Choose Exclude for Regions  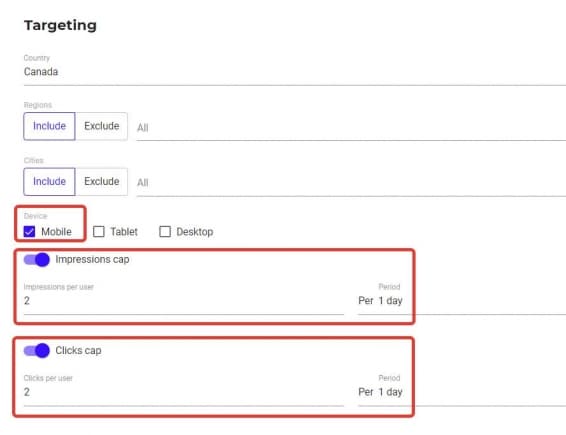[x=101, y=126]
